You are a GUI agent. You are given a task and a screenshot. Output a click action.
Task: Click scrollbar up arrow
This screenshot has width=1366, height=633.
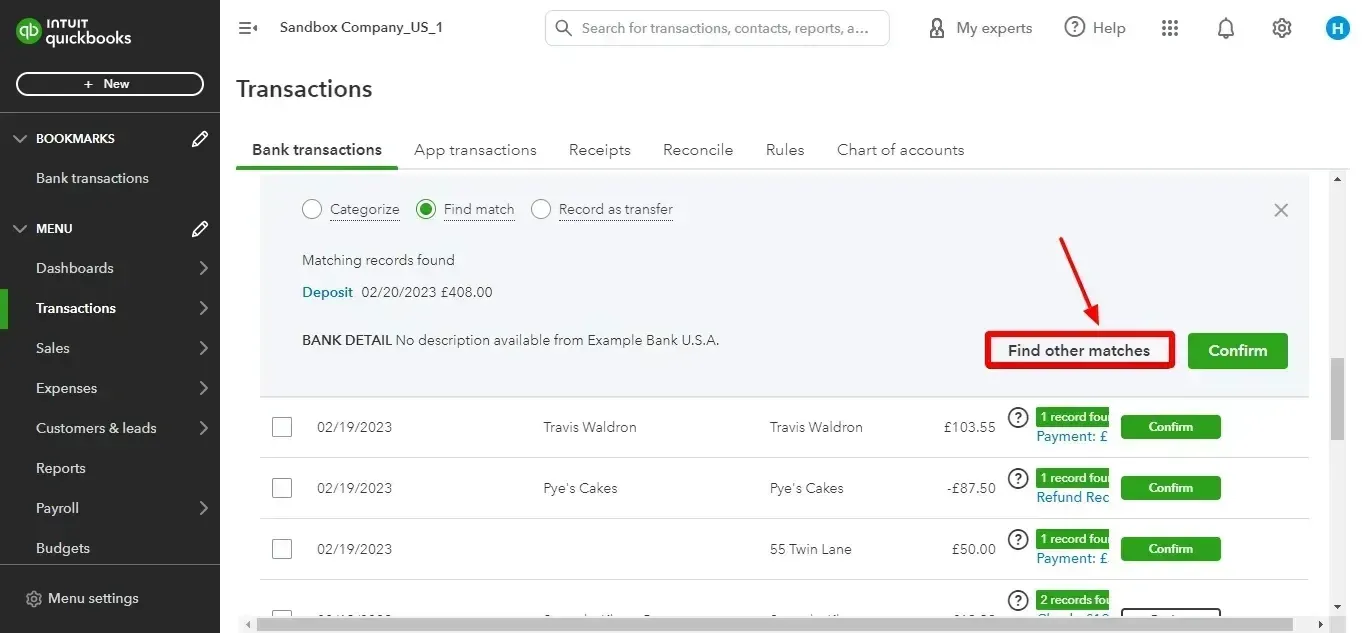[1338, 180]
